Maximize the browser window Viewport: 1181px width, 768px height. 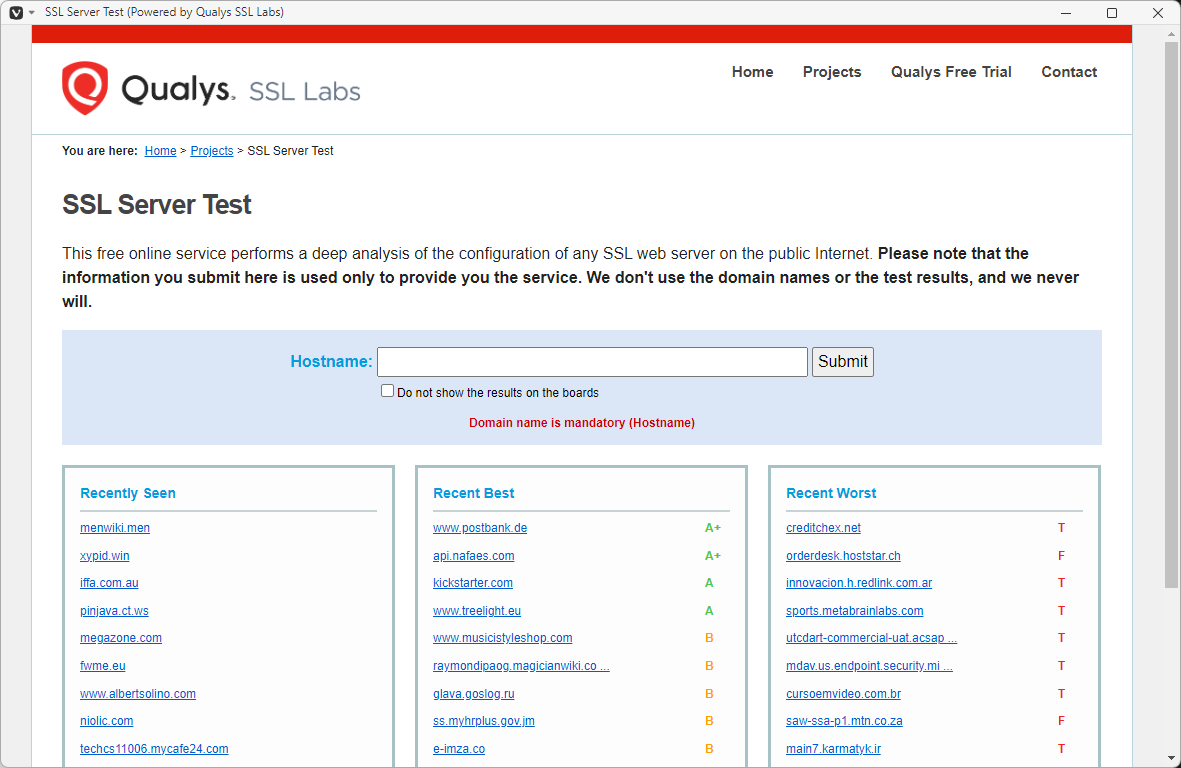pyautogui.click(x=1112, y=13)
